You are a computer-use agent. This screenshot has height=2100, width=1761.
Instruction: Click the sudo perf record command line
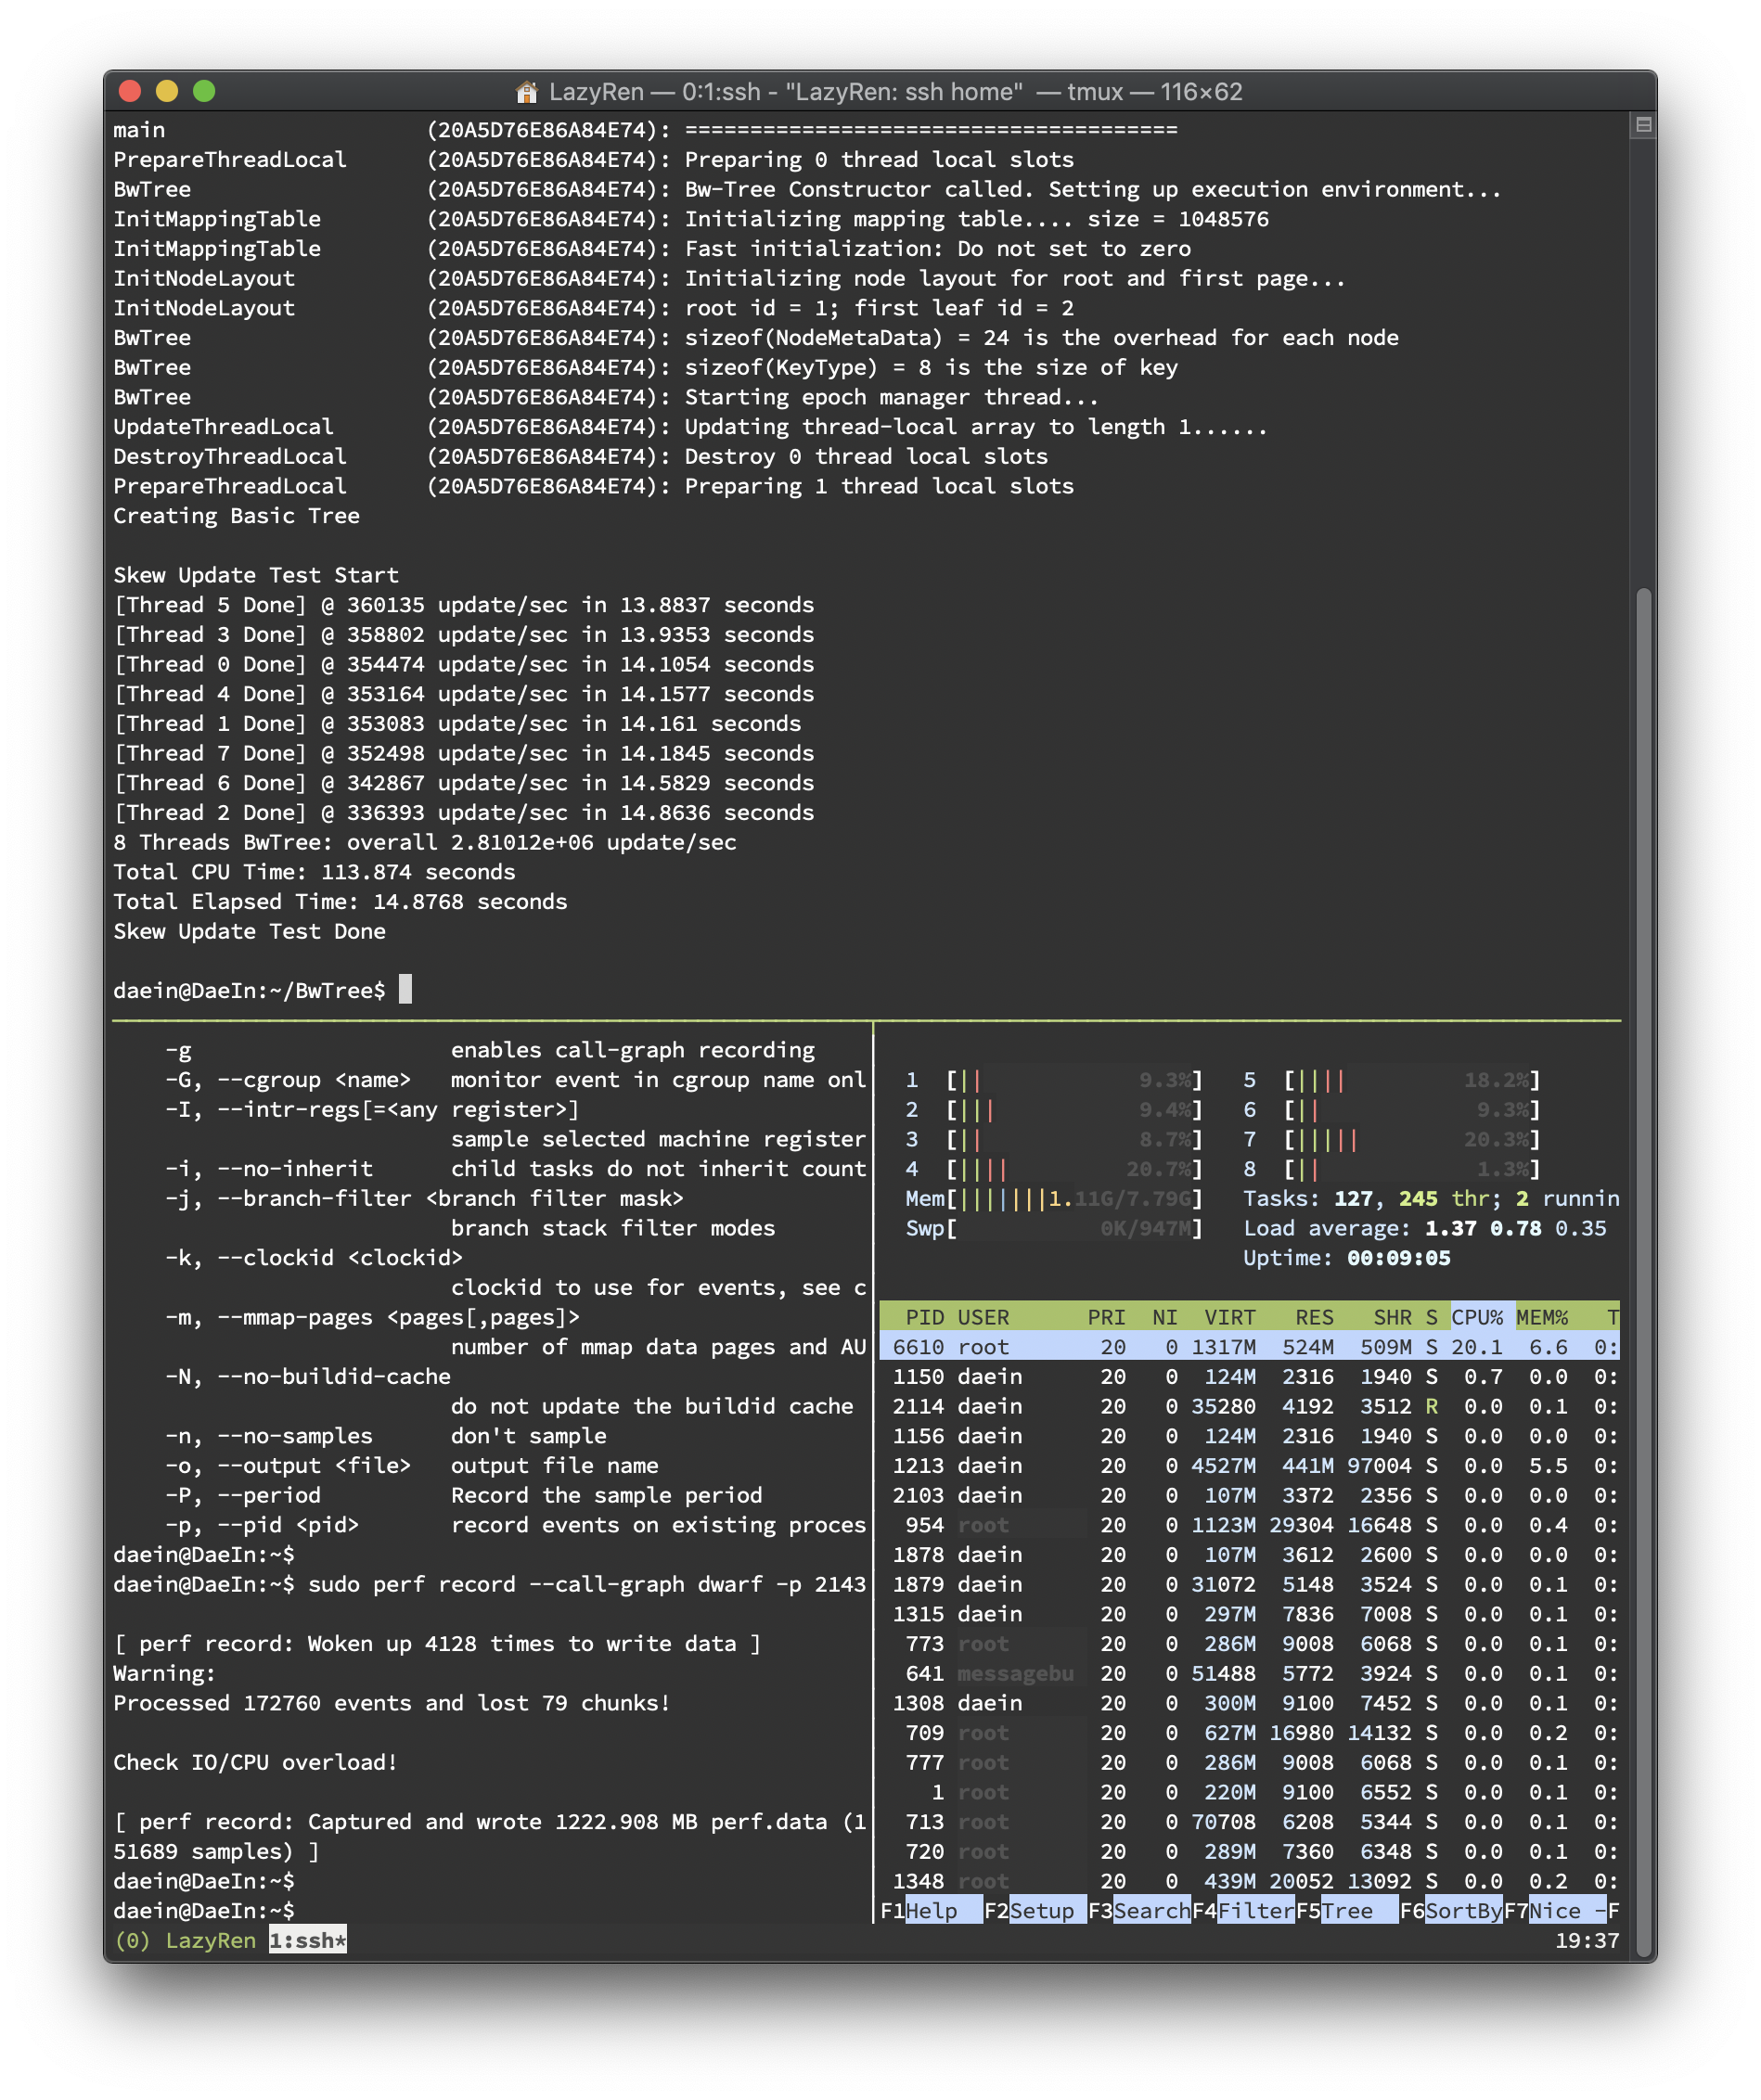tap(489, 1585)
